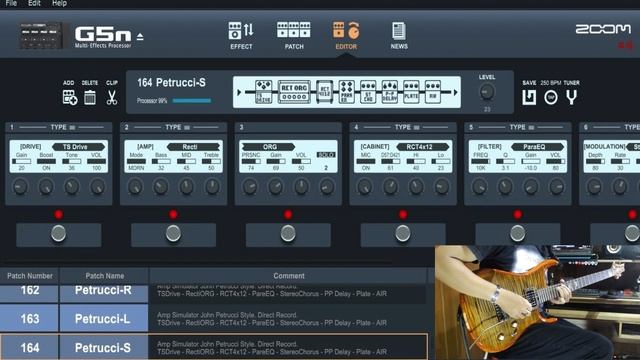Toggle footswitch for slot 3

288,234
